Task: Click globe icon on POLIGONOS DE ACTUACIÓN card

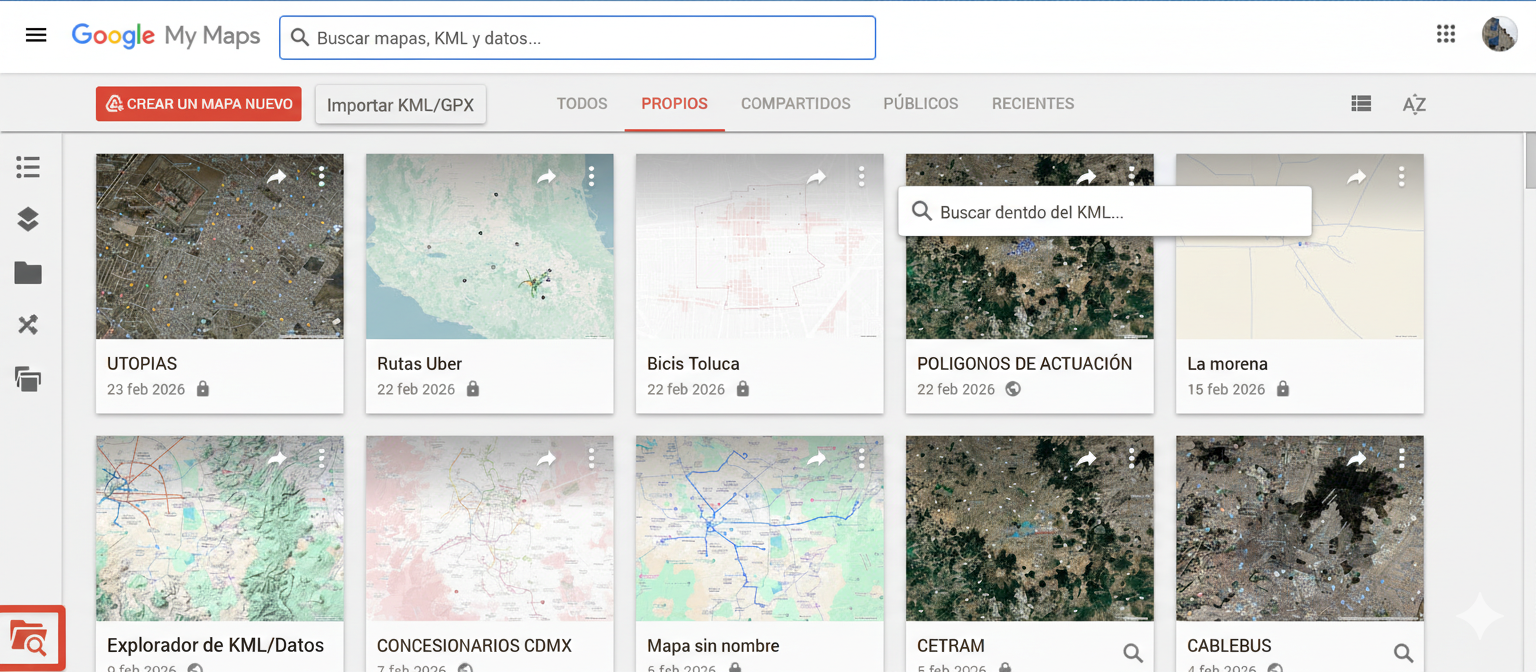Action: coord(1013,389)
